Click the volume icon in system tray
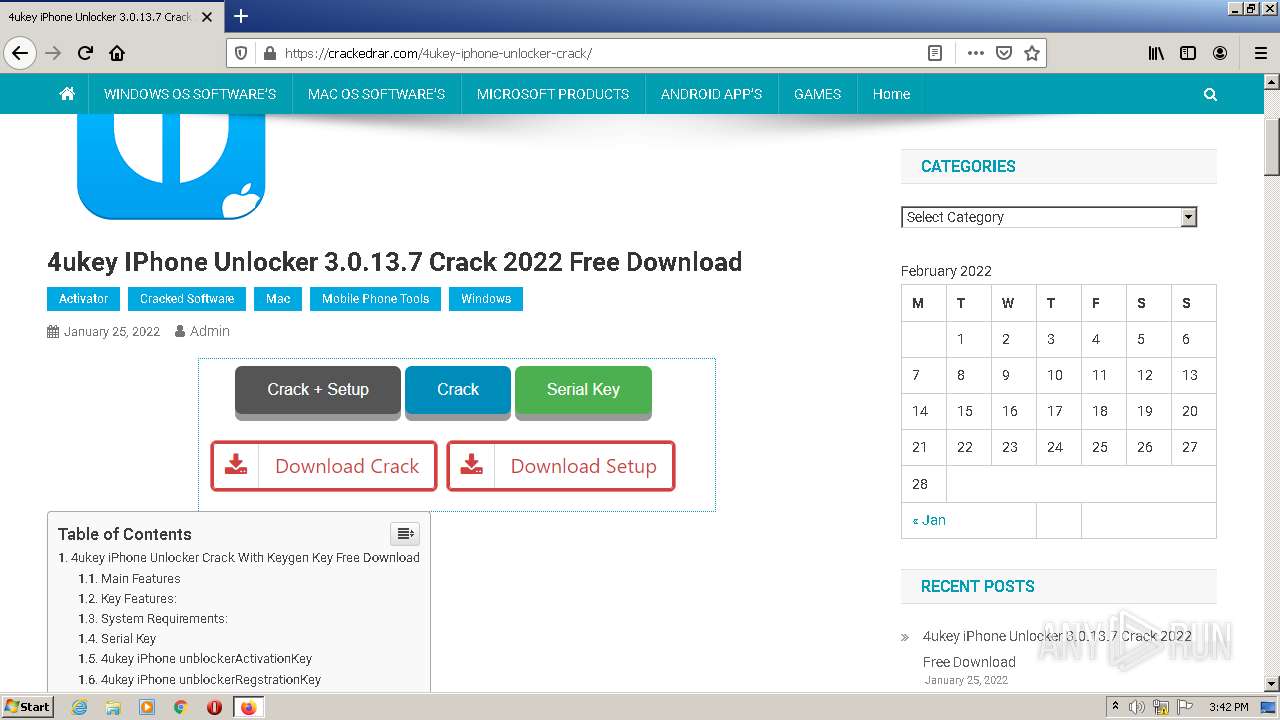 1138,707
